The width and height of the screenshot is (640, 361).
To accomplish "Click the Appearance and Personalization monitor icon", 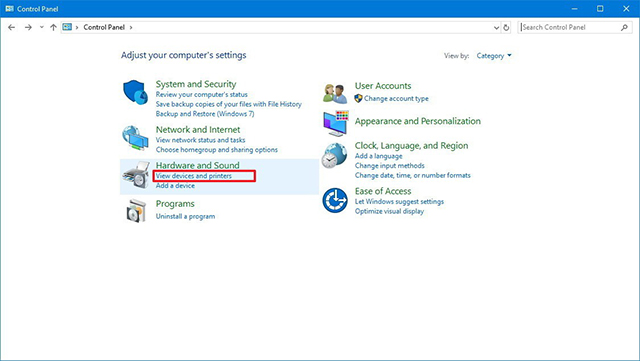I will pos(336,123).
